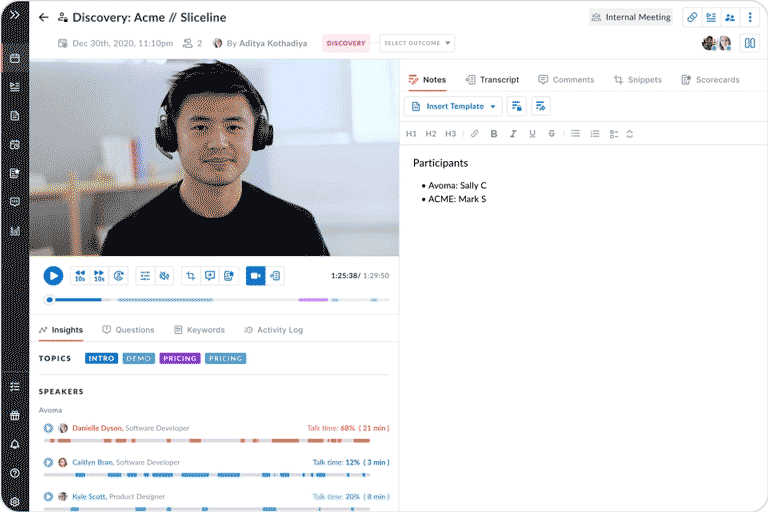
Task: Click into the notes text area
Action: coord(580,300)
